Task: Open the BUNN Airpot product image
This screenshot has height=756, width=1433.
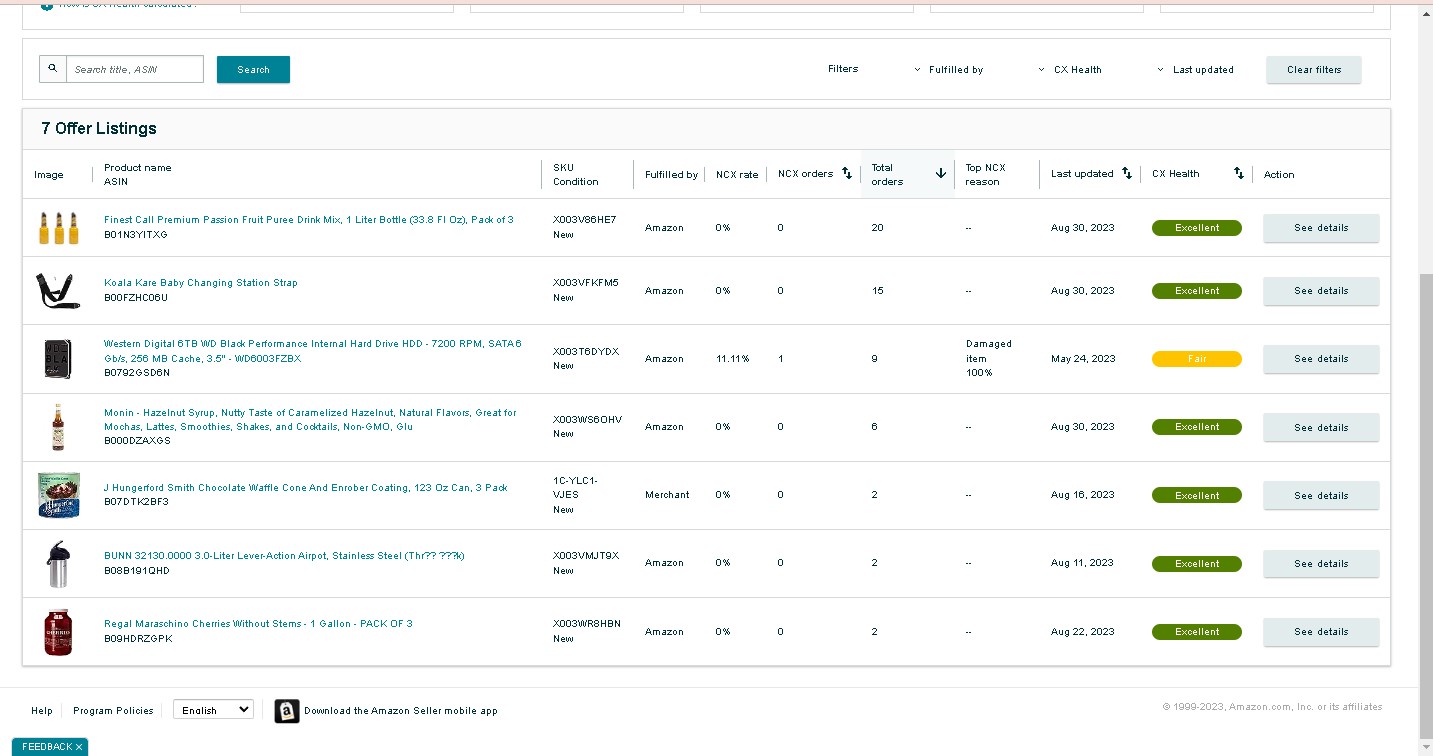Action: tap(58, 564)
